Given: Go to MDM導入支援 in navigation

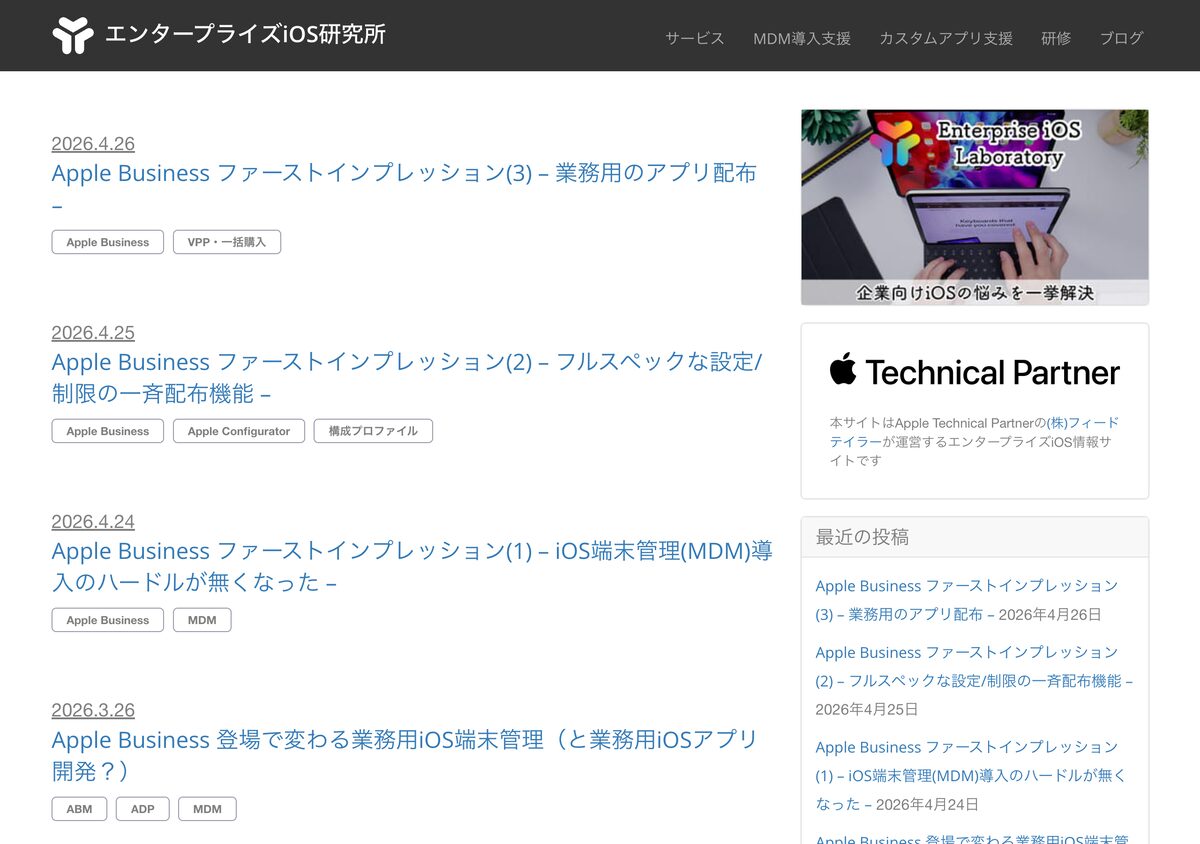Looking at the screenshot, I should click(x=802, y=38).
